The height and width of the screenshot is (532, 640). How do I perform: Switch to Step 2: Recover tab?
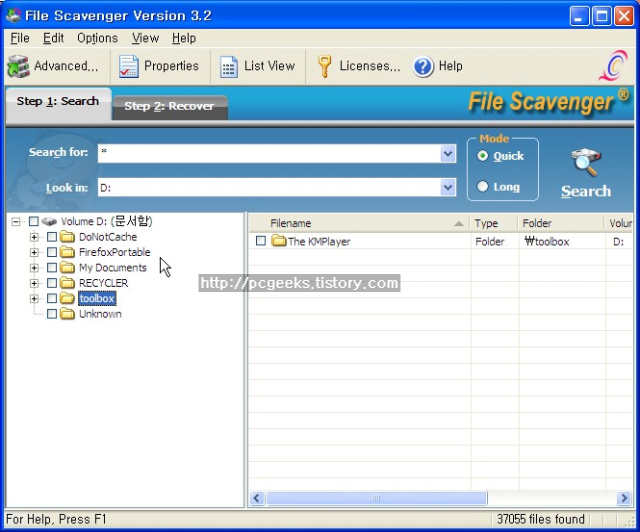pyautogui.click(x=169, y=107)
